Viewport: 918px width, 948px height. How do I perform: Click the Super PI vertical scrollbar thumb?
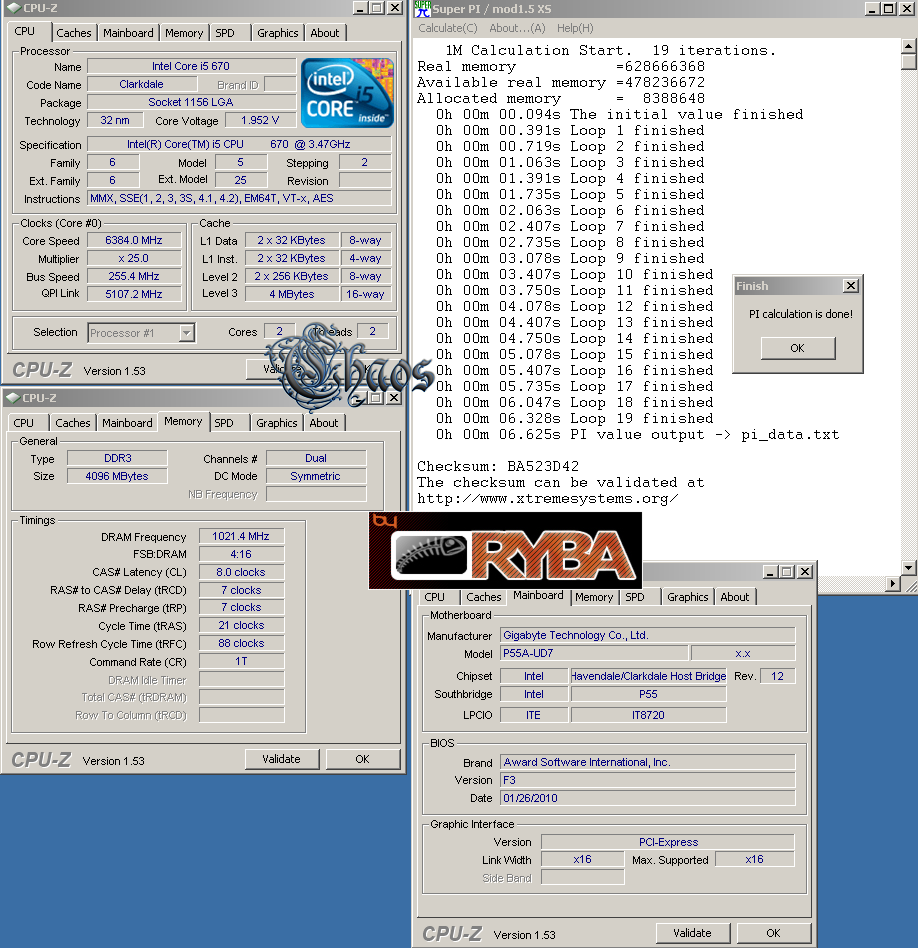tap(908, 62)
